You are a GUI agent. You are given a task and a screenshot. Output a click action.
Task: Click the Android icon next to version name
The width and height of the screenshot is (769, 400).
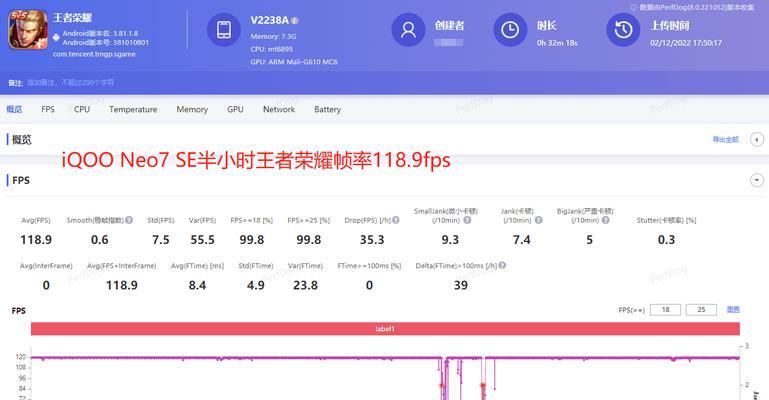(56, 38)
